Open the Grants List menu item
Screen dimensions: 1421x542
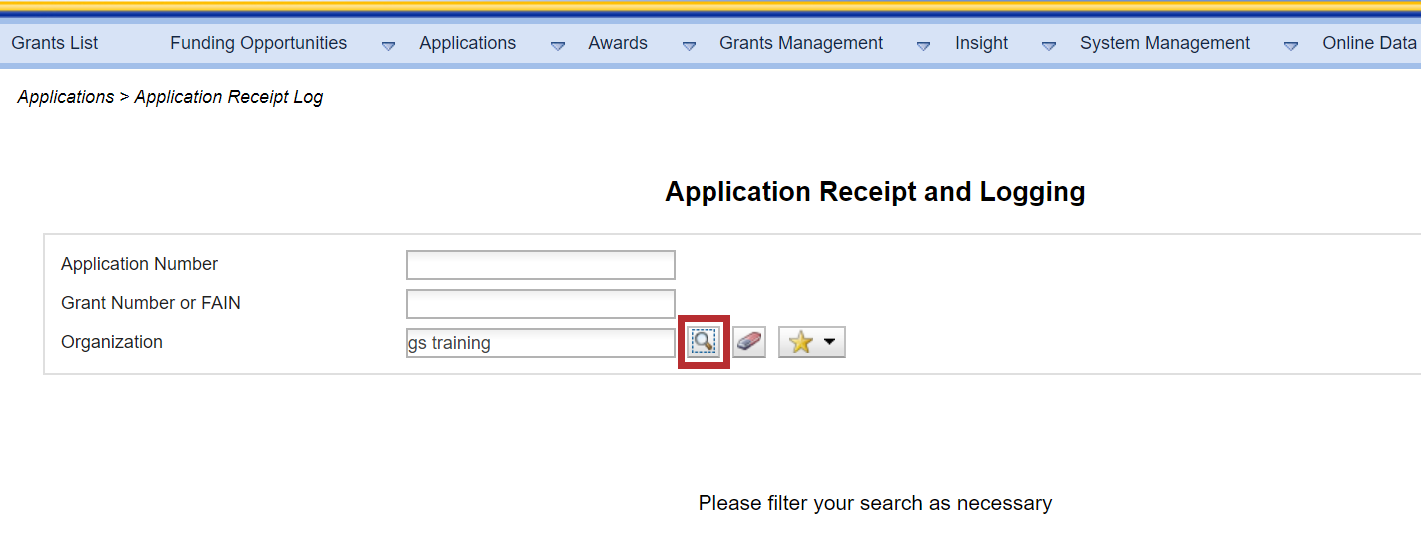pyautogui.click(x=55, y=43)
